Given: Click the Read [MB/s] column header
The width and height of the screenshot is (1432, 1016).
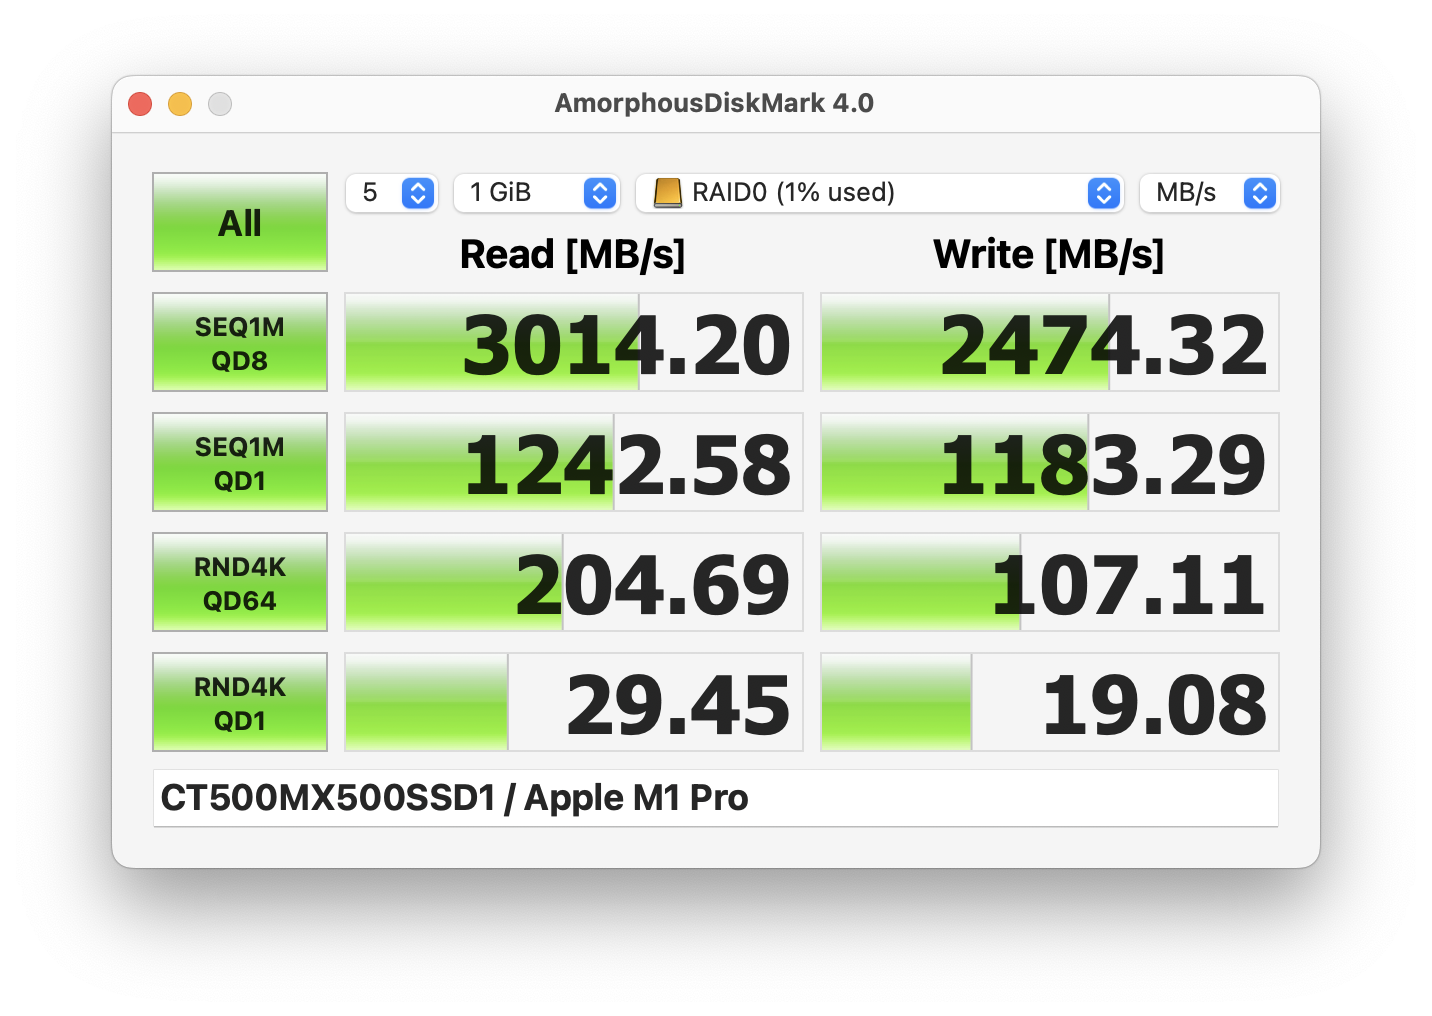Looking at the screenshot, I should [x=573, y=254].
